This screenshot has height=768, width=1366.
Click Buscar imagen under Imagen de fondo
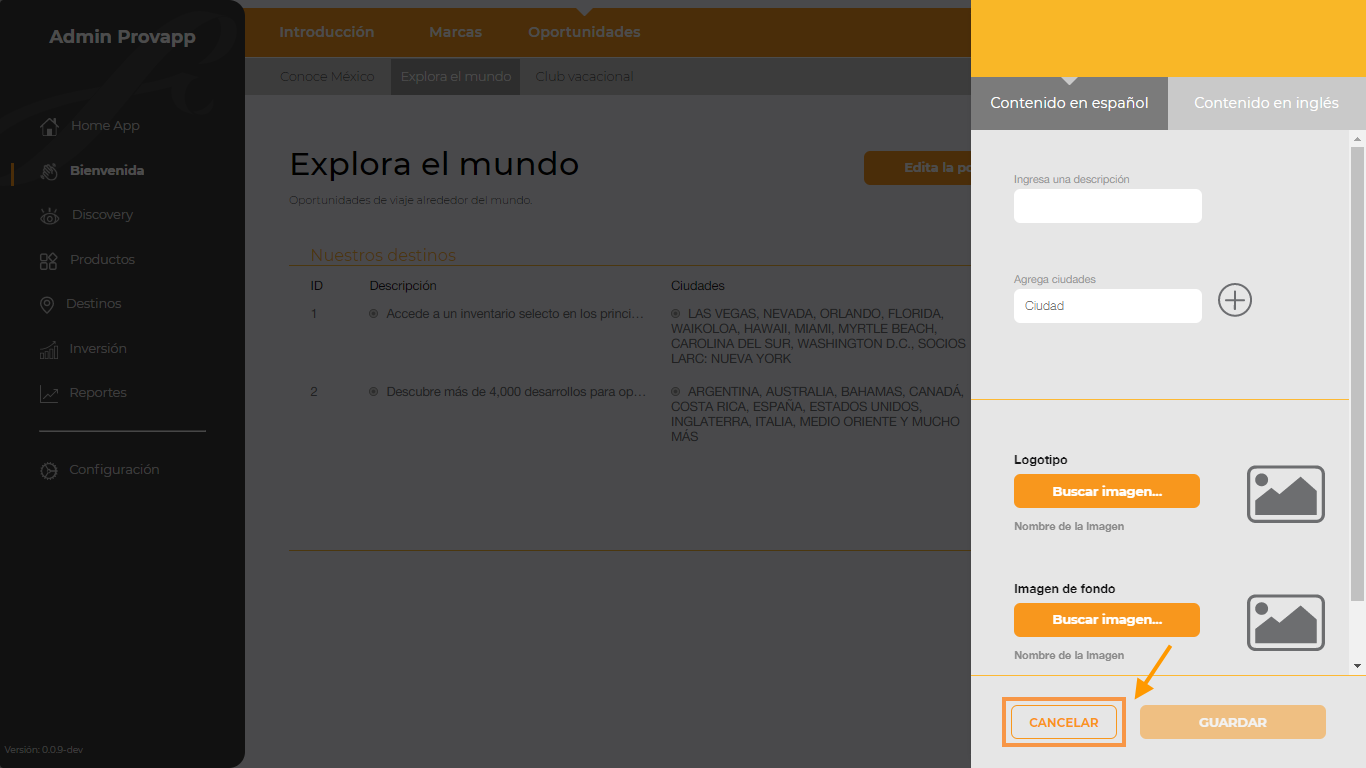tap(1107, 620)
